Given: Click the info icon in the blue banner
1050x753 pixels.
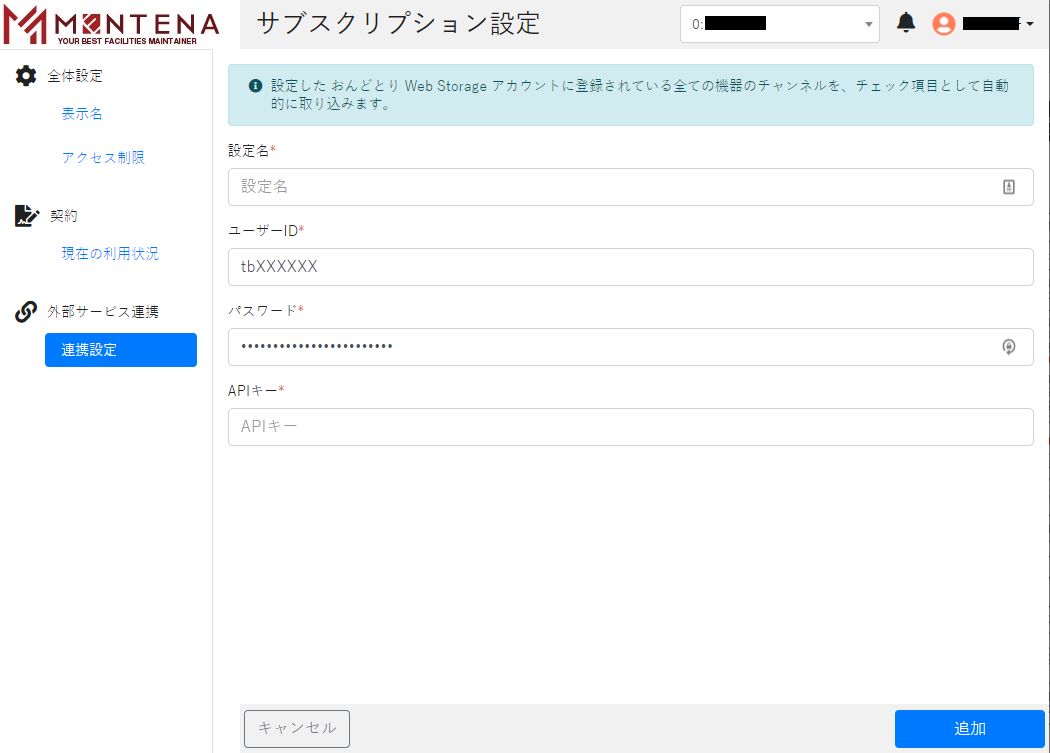Looking at the screenshot, I should [255, 86].
